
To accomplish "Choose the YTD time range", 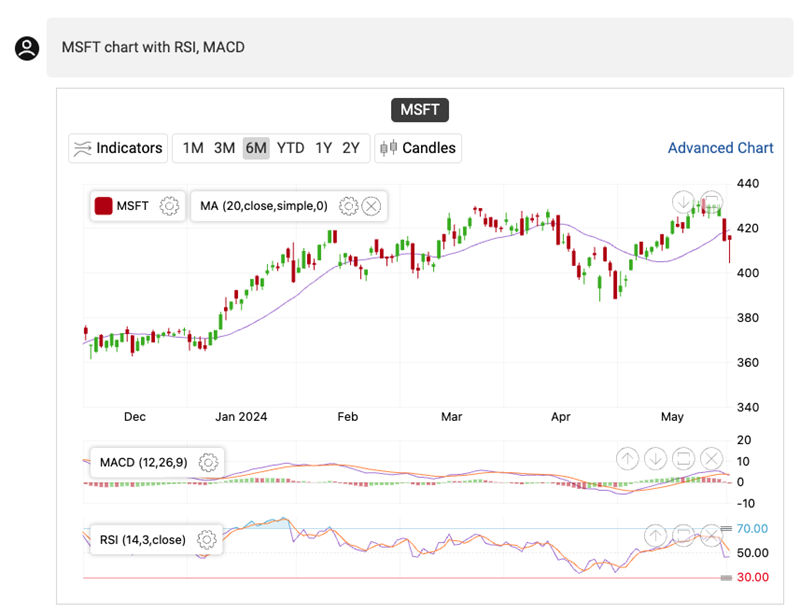I will 290,148.
